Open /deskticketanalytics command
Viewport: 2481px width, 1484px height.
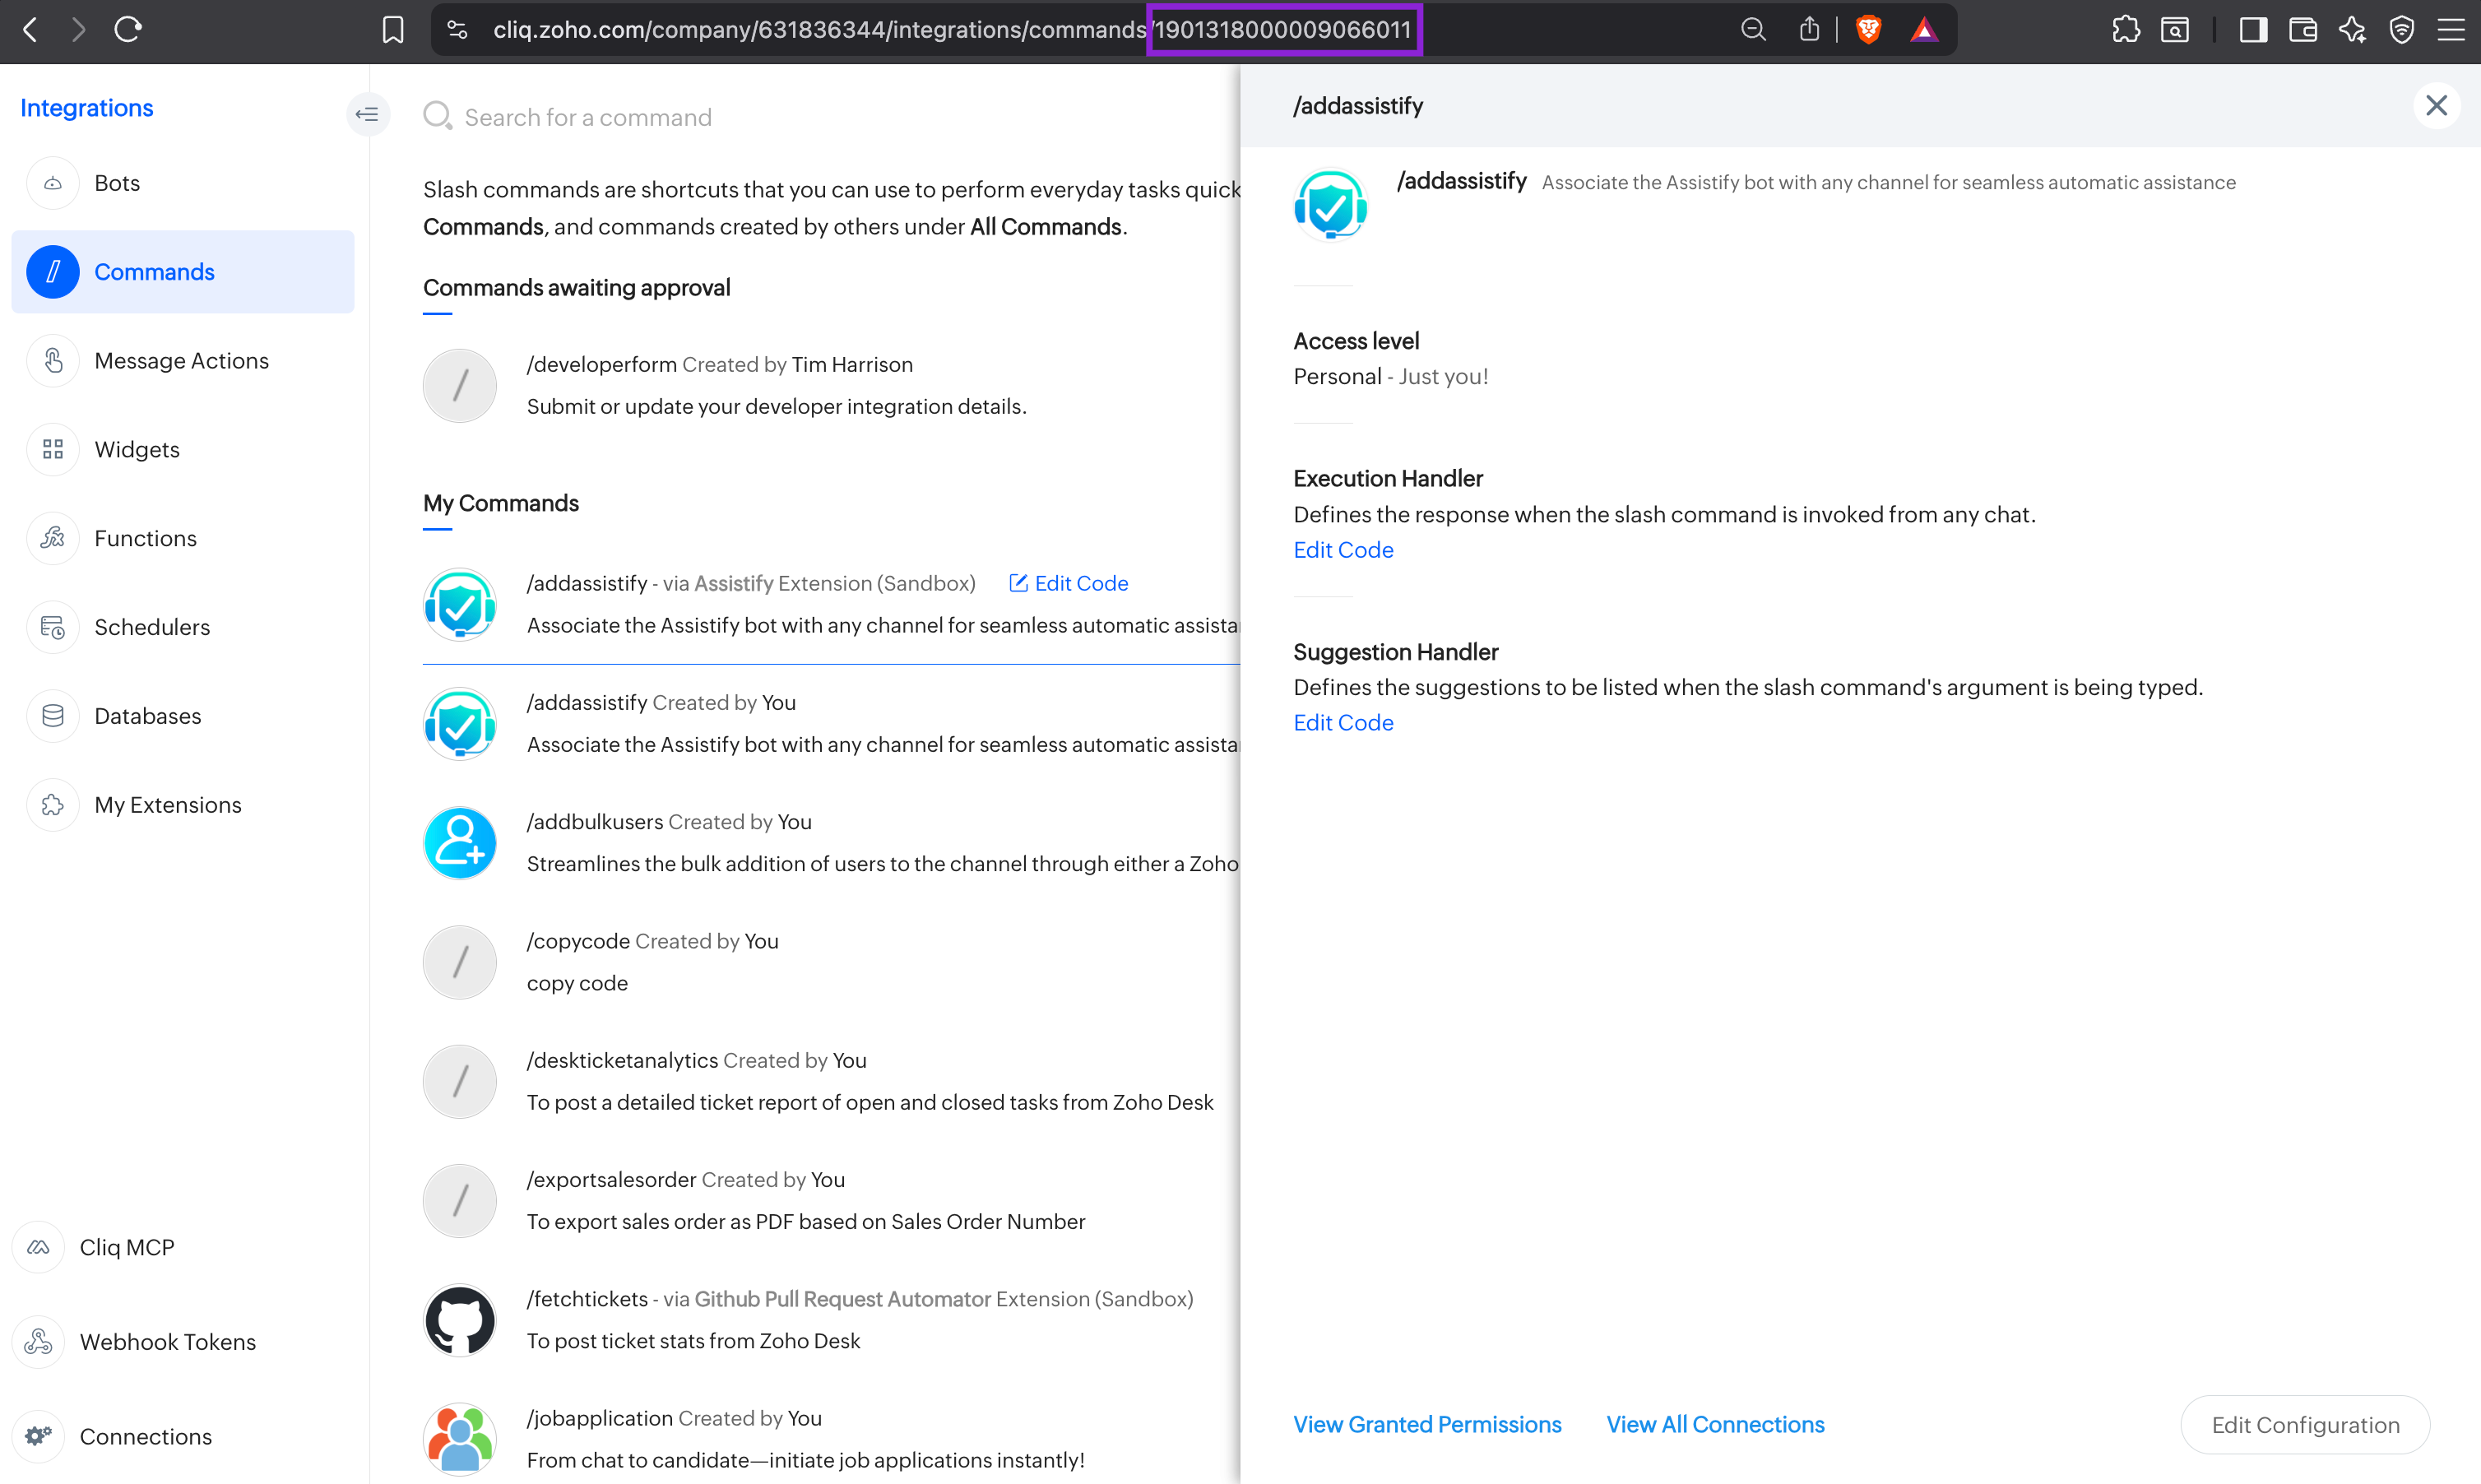(831, 1081)
